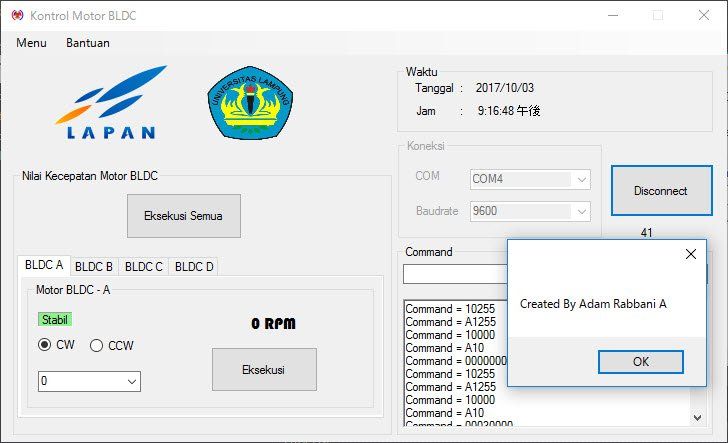Screen dimensions: 728x443
Task: Close the Kontrol Motor BLDC window
Action: tap(704, 15)
